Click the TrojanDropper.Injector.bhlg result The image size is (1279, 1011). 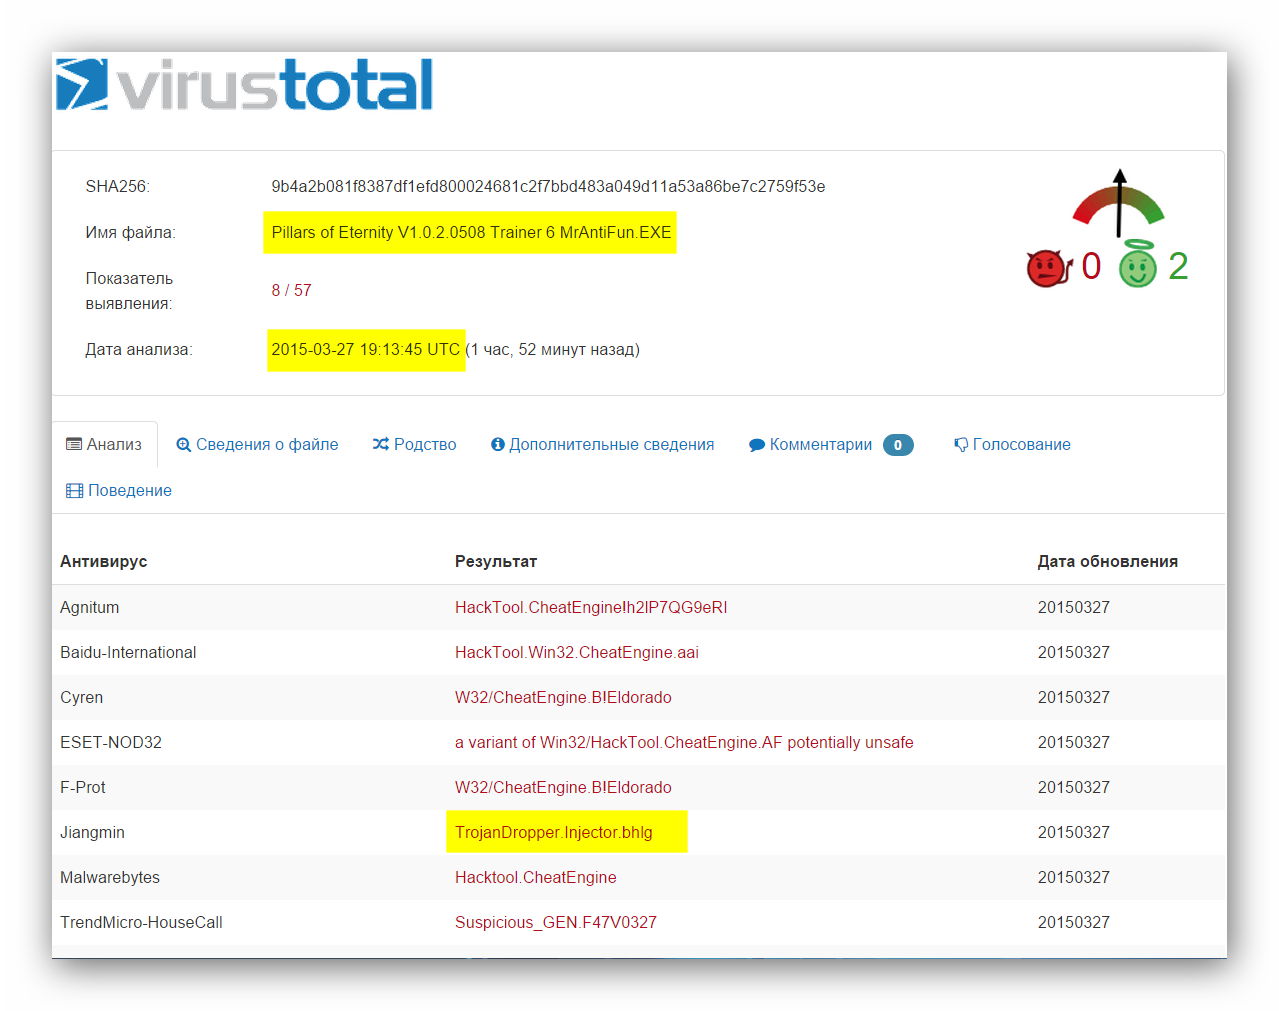tap(554, 832)
